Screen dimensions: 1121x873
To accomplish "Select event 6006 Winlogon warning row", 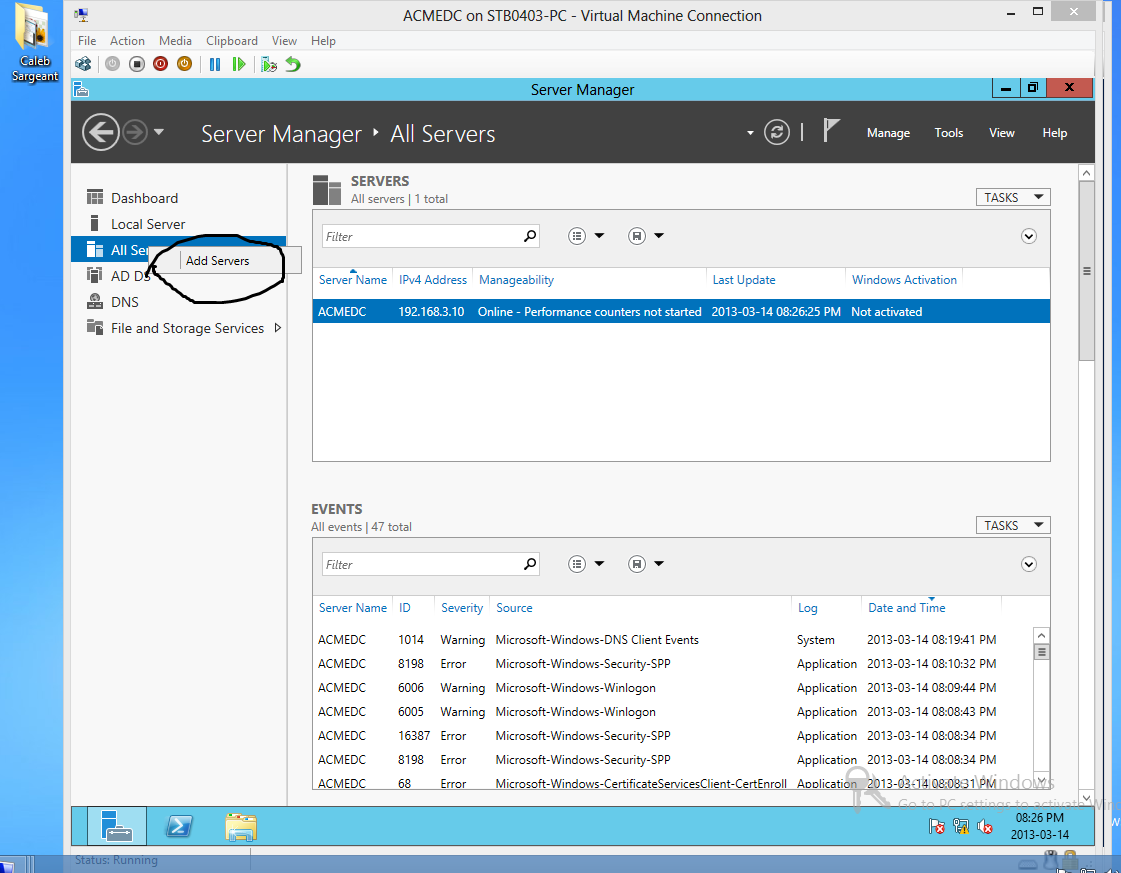I will click(672, 688).
